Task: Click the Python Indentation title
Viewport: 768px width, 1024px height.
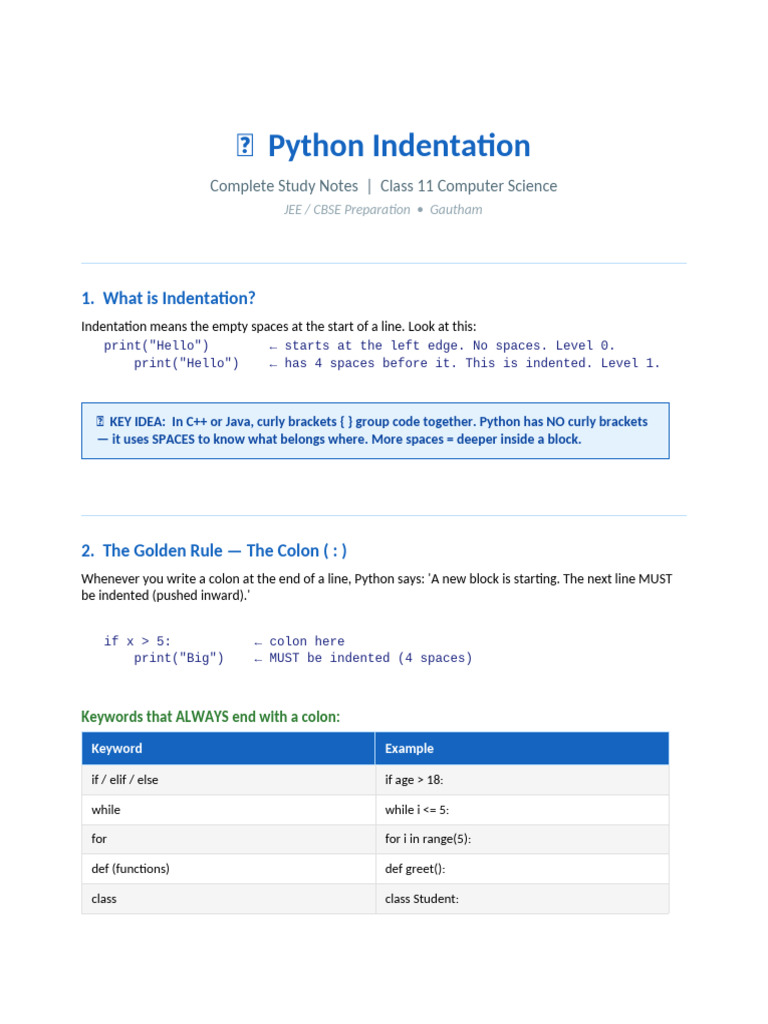Action: pos(399,146)
